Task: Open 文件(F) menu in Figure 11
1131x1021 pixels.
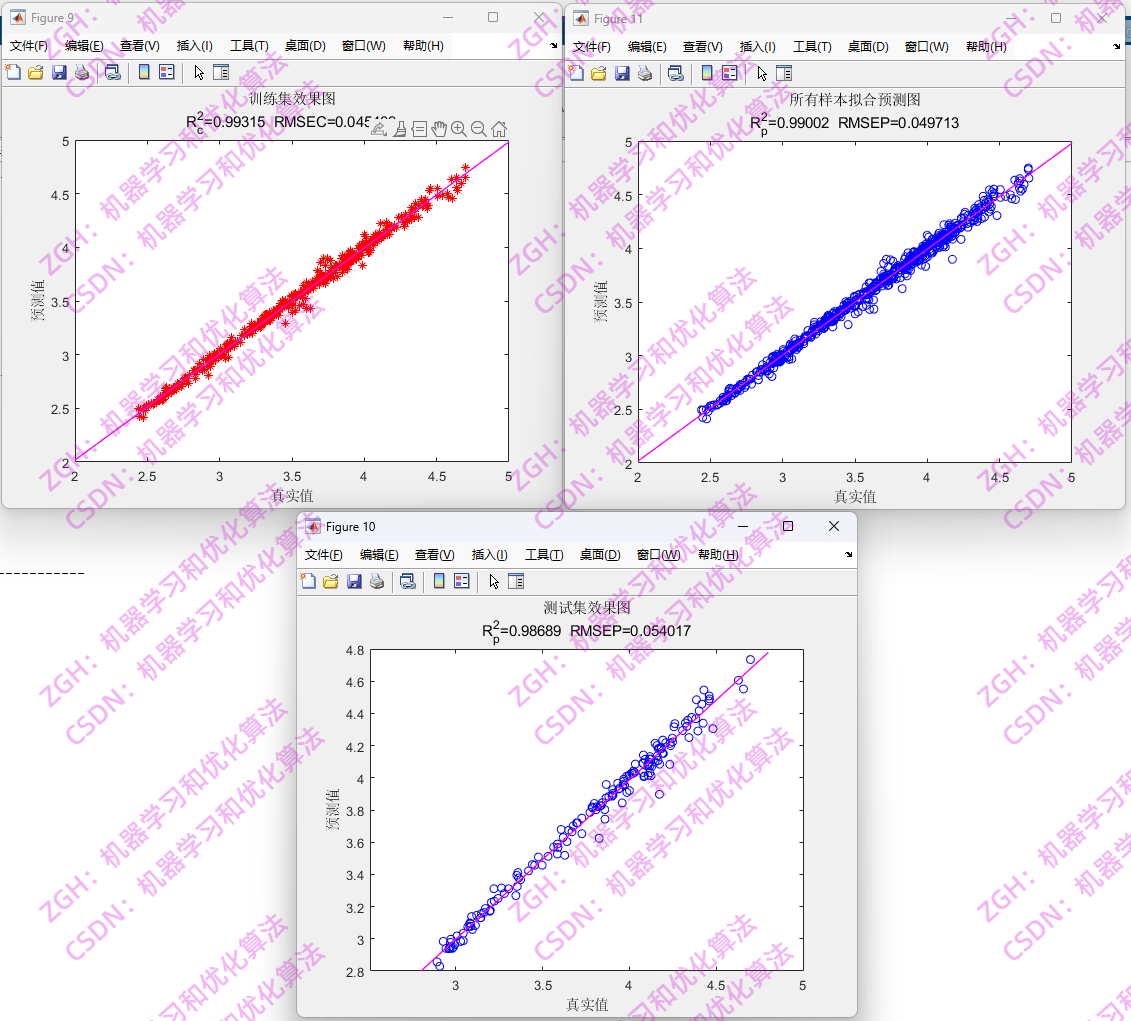Action: (x=591, y=46)
